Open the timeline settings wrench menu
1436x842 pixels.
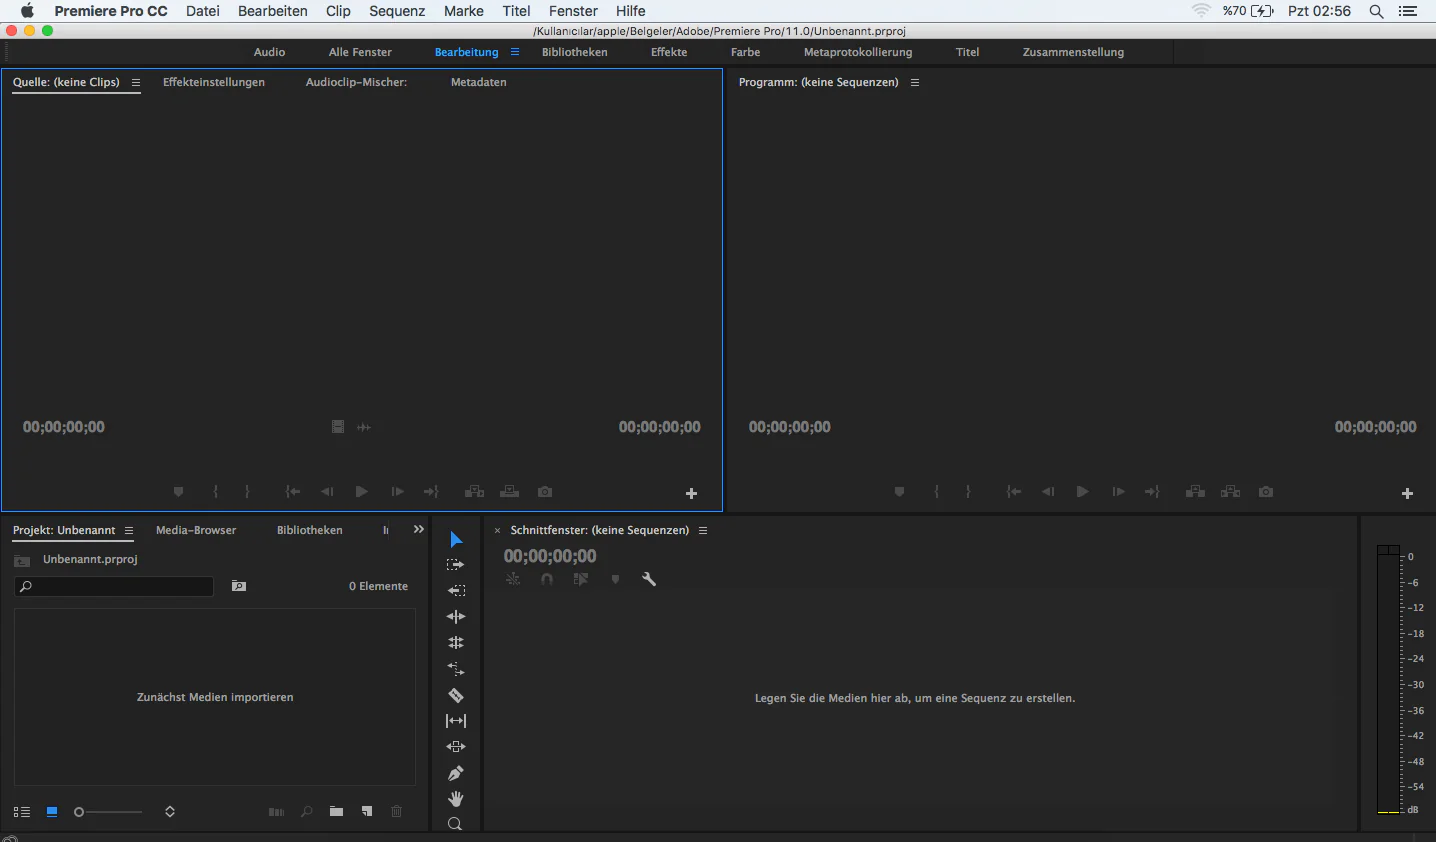coord(648,579)
